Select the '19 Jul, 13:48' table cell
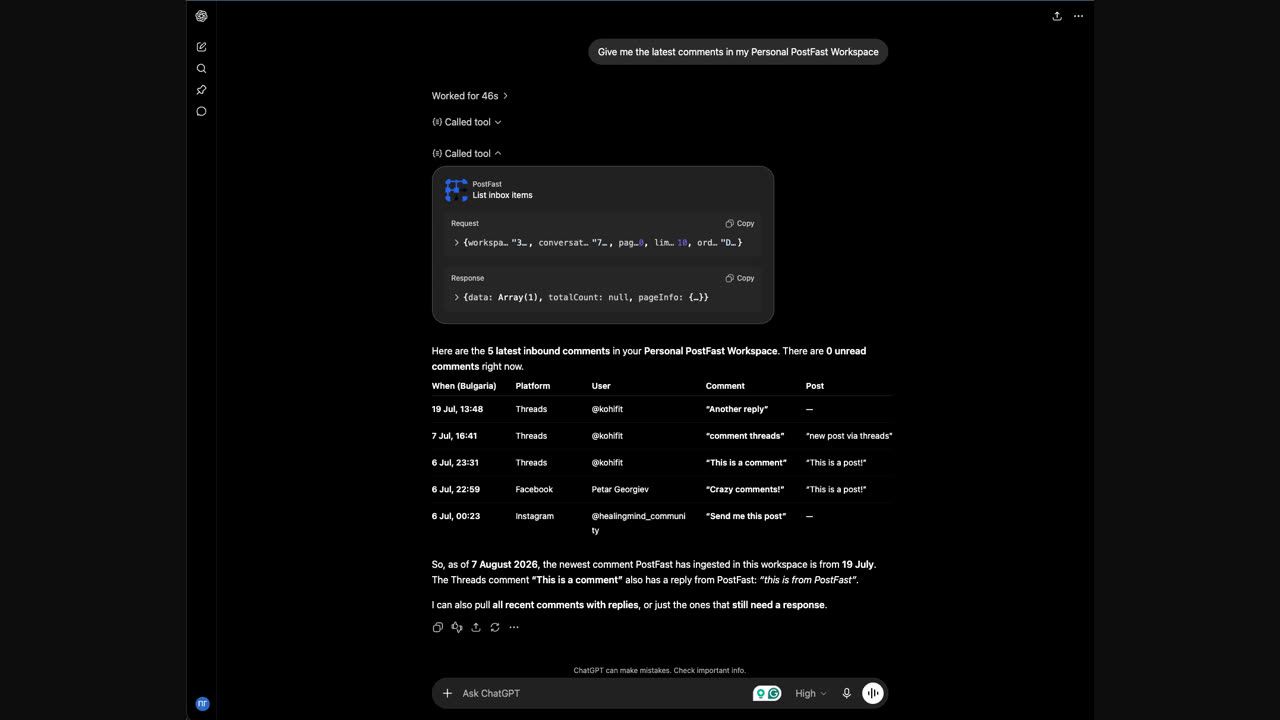 [457, 409]
